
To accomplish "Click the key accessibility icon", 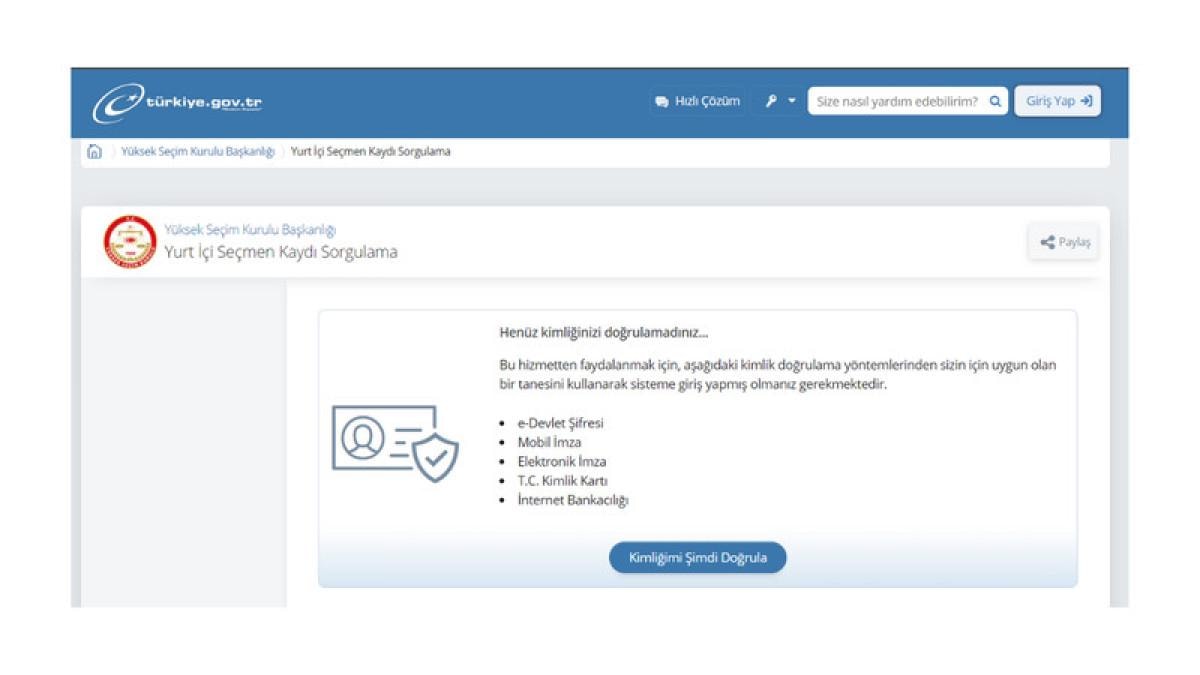I will [771, 101].
